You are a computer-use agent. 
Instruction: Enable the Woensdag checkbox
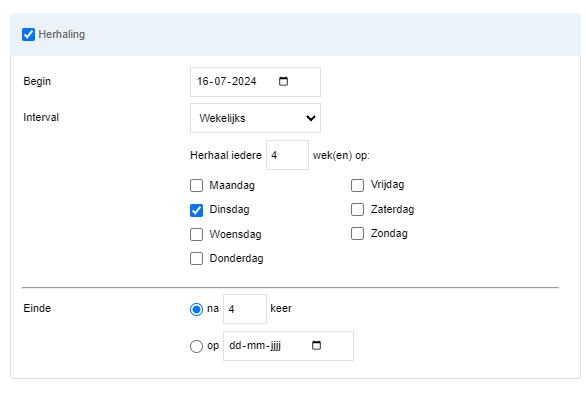tap(197, 235)
